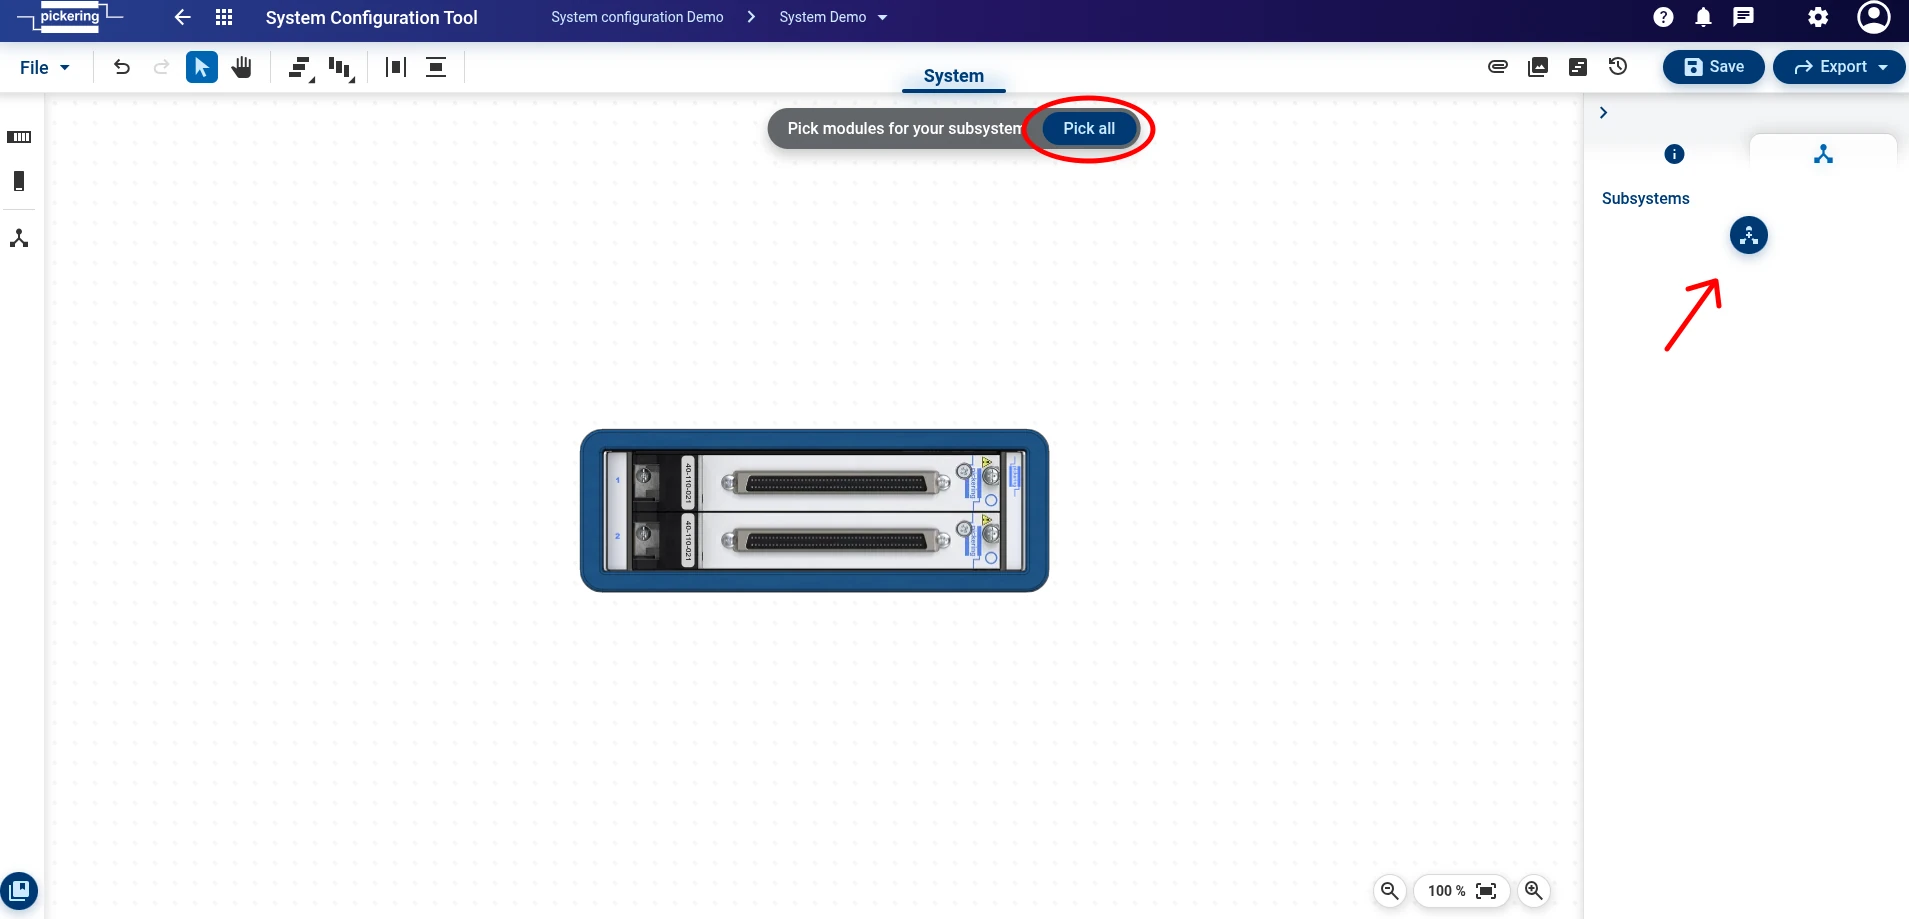Undo the last action
This screenshot has height=919, width=1909.
coord(122,67)
